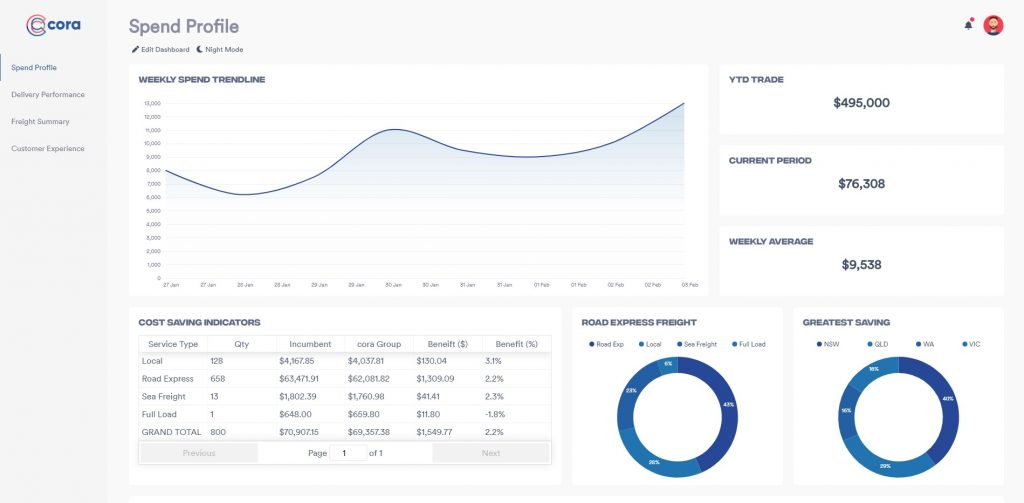
Task: Toggle VIC legend item
Action: pos(971,344)
